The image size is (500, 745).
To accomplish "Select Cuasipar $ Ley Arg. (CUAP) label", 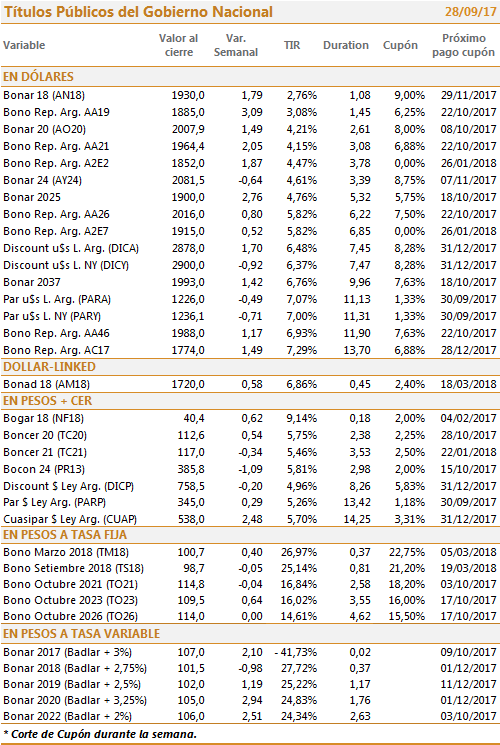I will pos(70,519).
